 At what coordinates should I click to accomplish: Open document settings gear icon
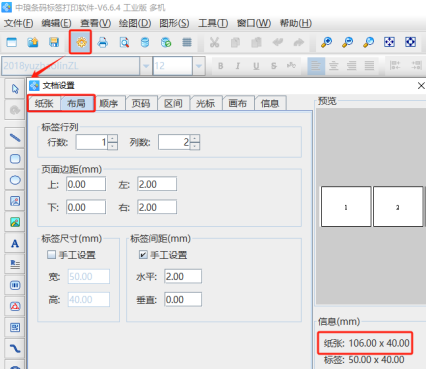point(81,42)
